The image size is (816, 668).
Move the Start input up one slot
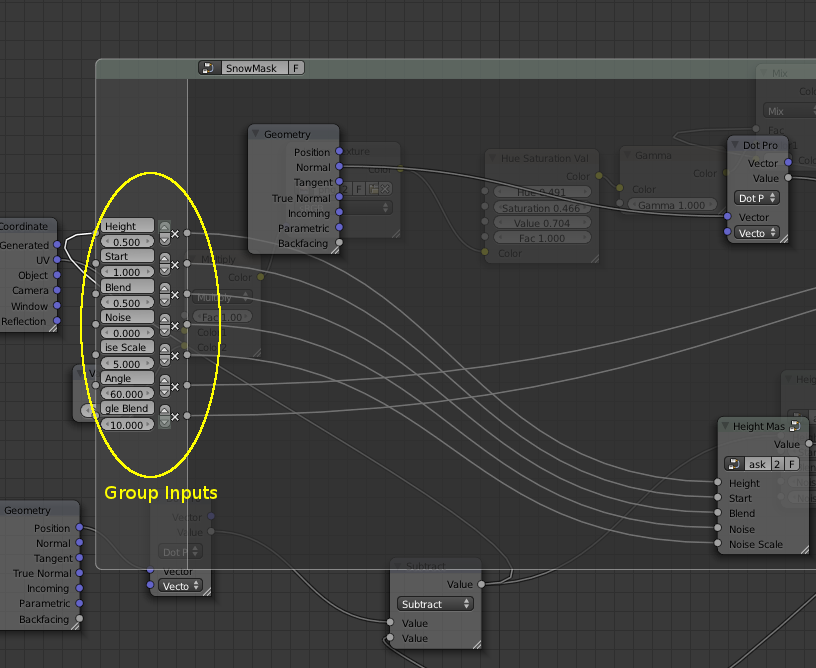tap(164, 258)
